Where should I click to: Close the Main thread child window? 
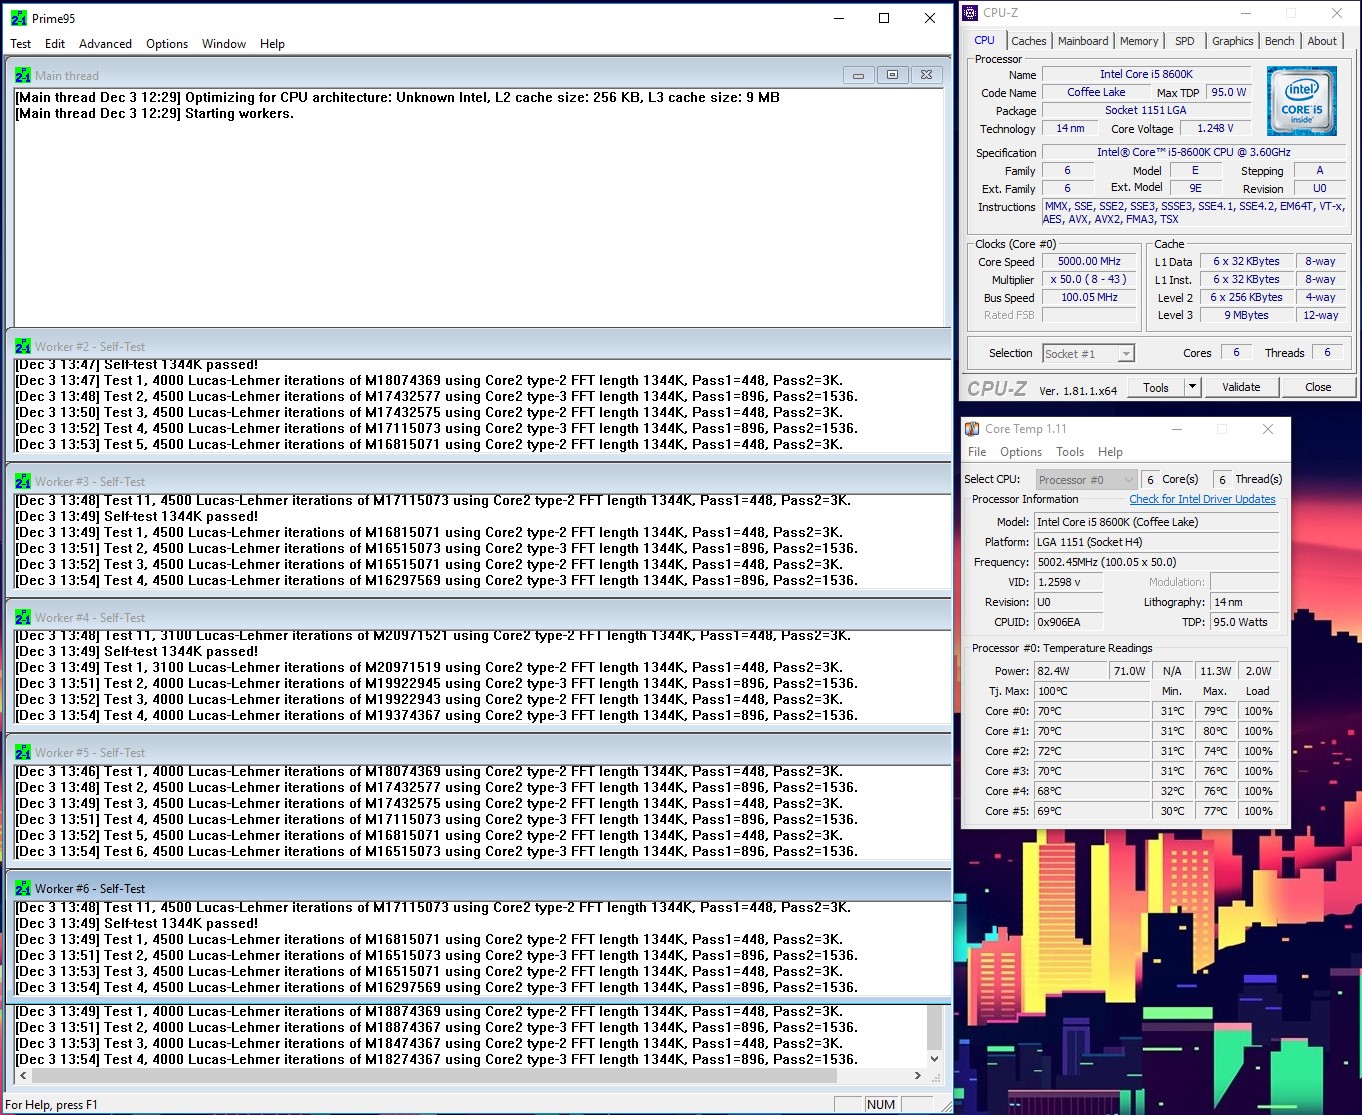[x=926, y=75]
